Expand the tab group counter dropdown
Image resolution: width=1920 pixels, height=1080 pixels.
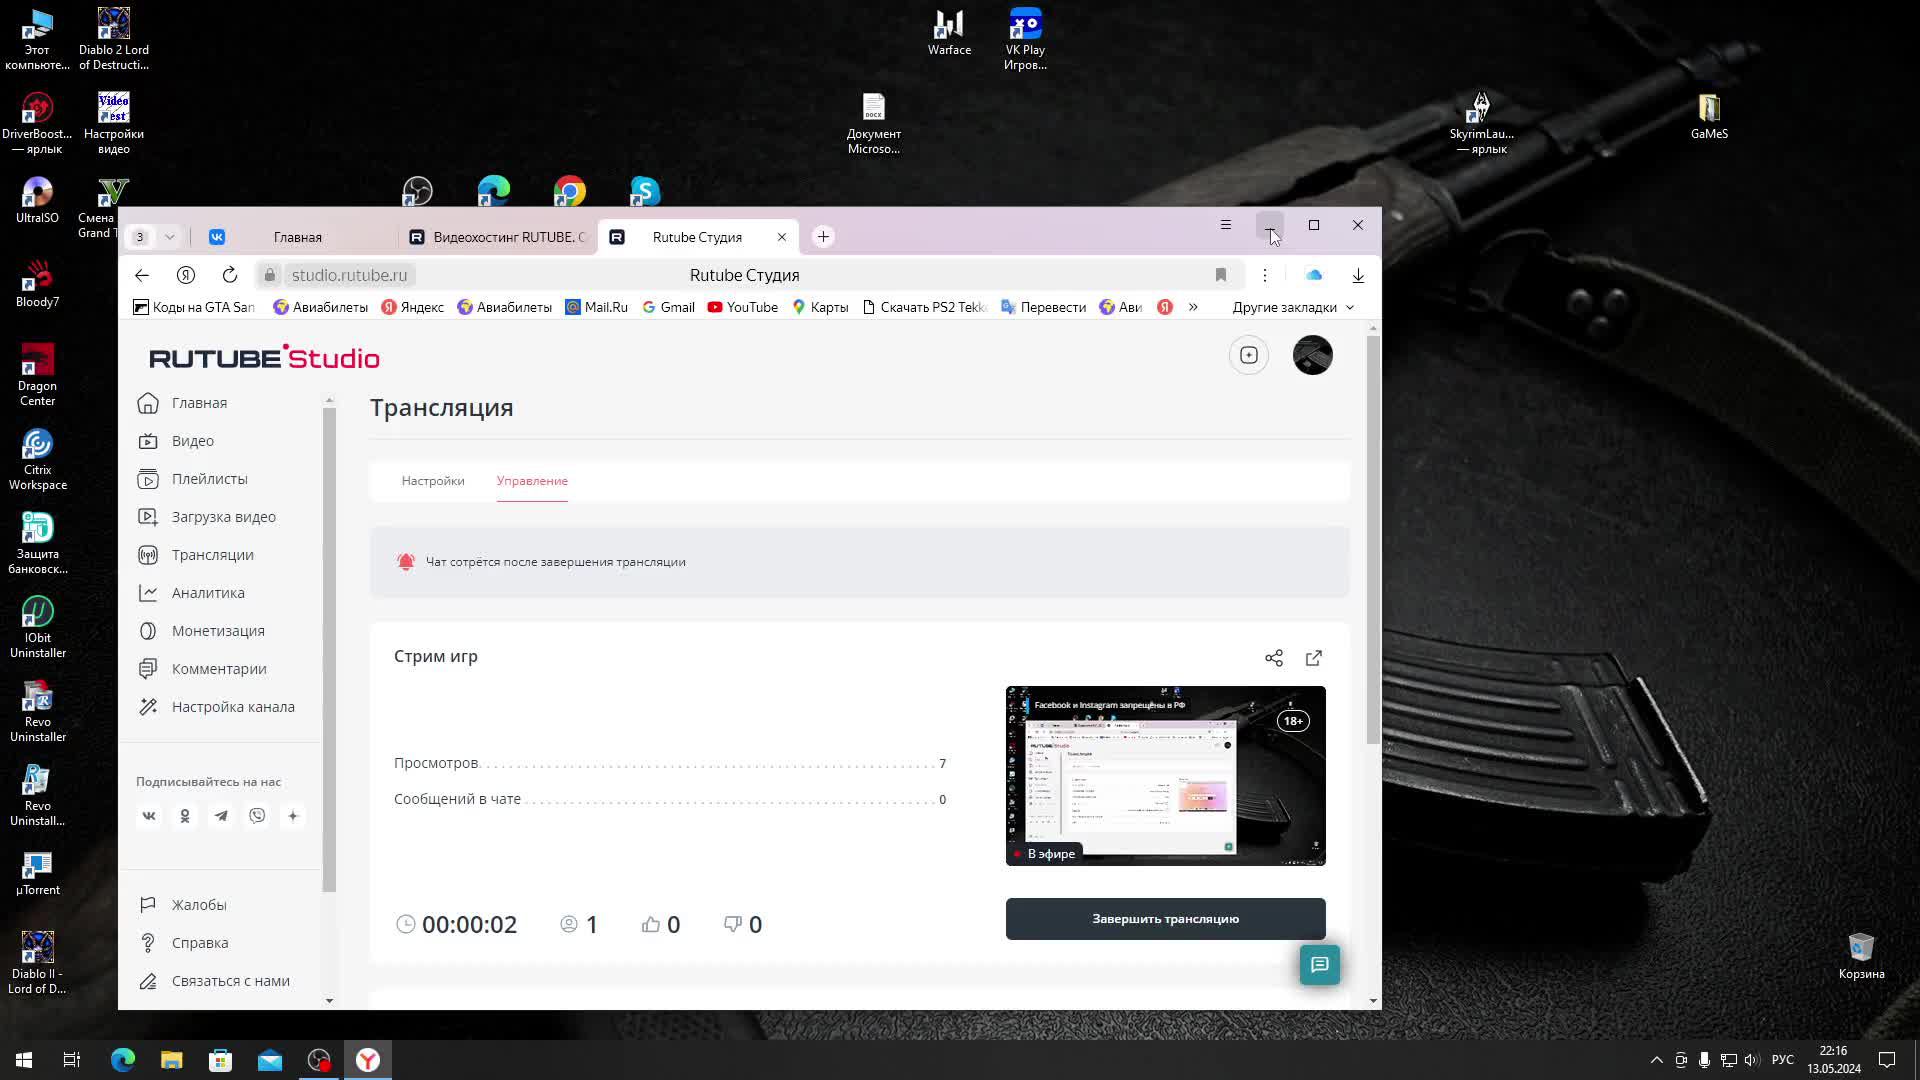[x=170, y=237]
